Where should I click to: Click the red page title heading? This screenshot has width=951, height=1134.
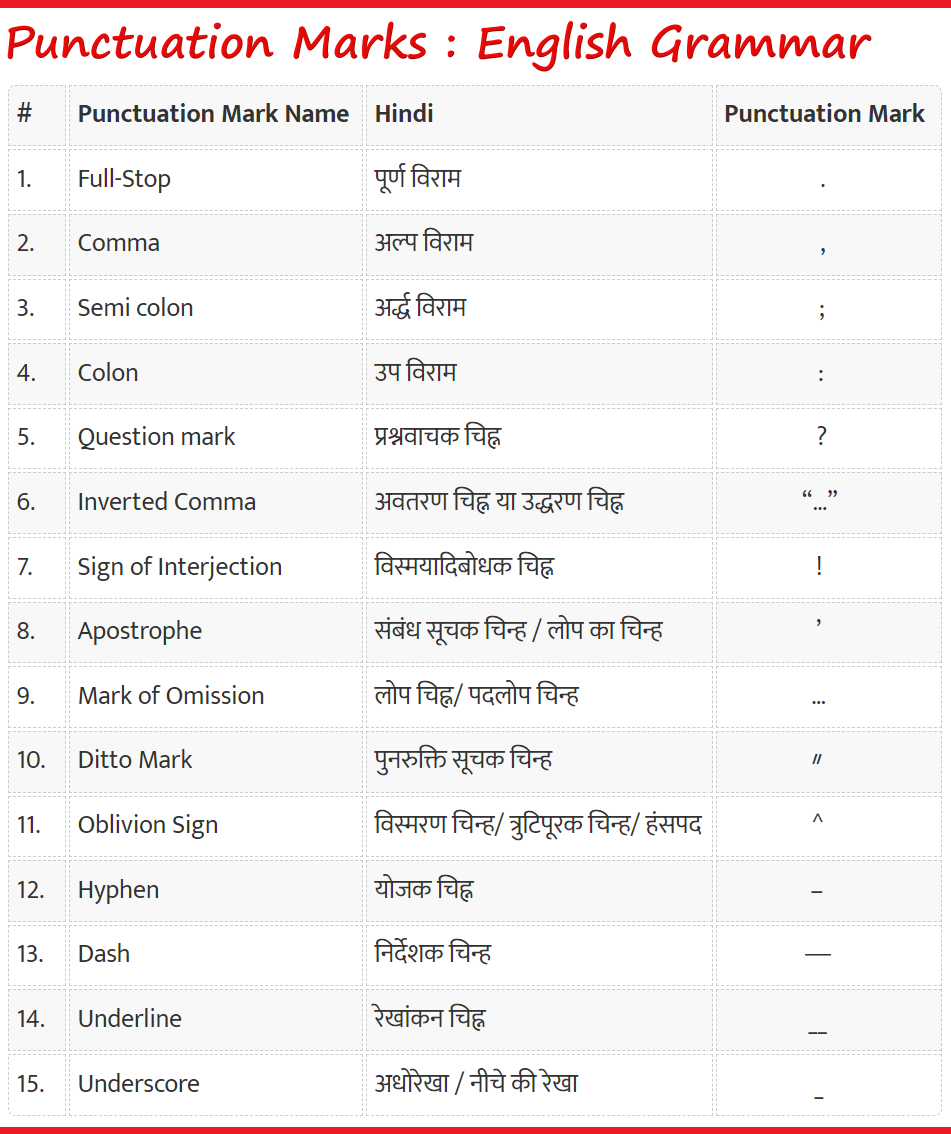(x=438, y=44)
